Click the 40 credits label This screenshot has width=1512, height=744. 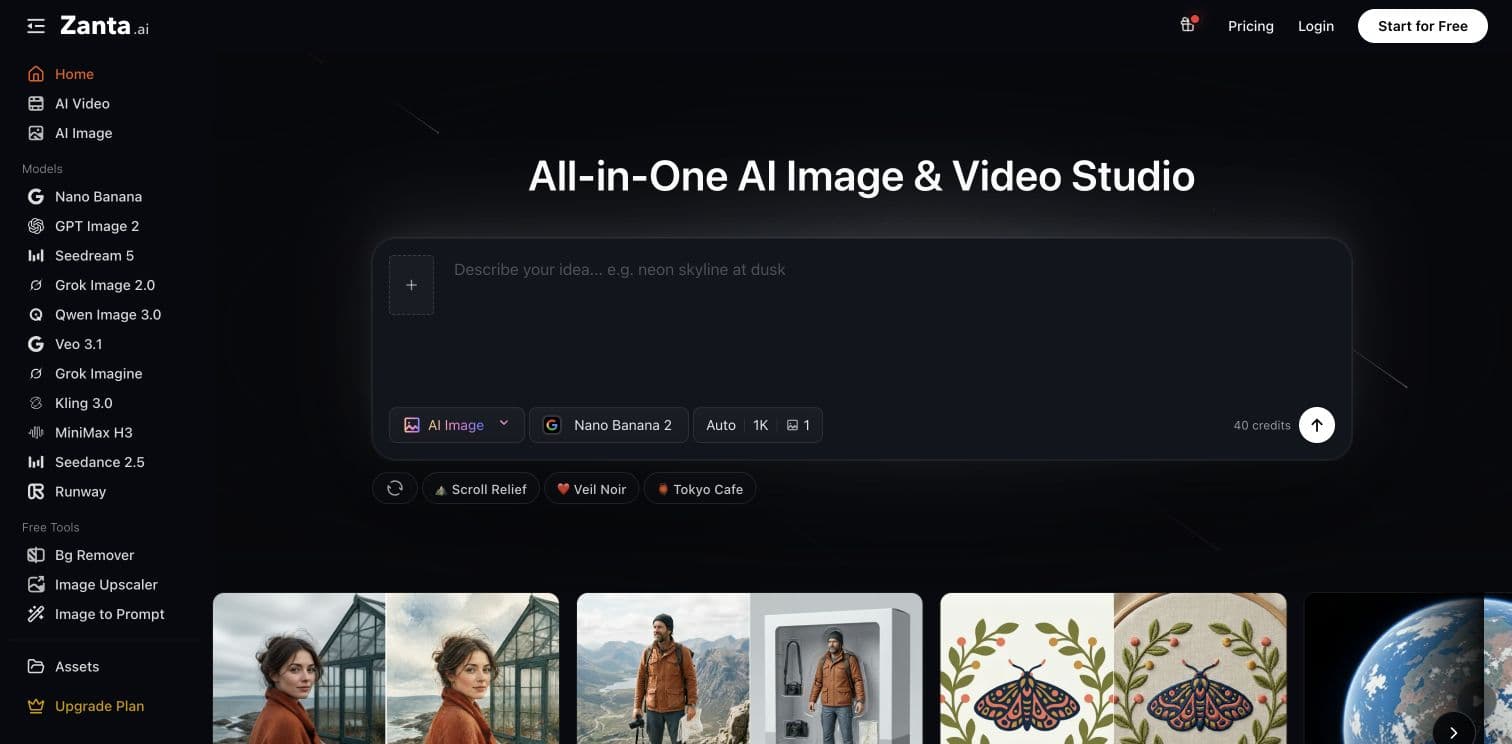pyautogui.click(x=1262, y=426)
